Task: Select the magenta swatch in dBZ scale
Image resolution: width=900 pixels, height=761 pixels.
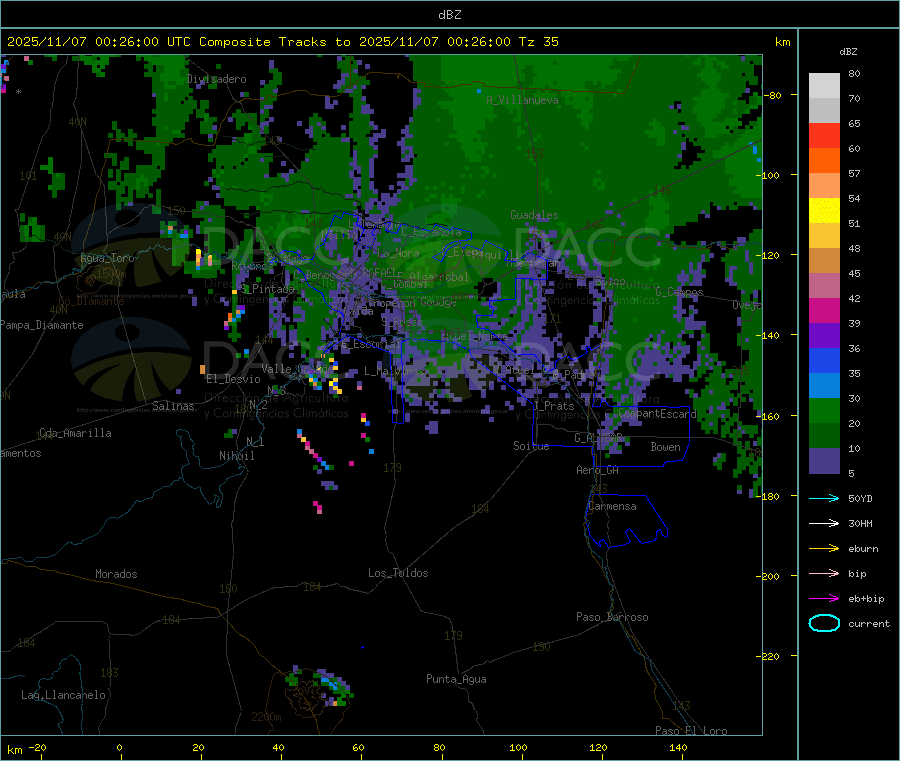Action: [824, 310]
